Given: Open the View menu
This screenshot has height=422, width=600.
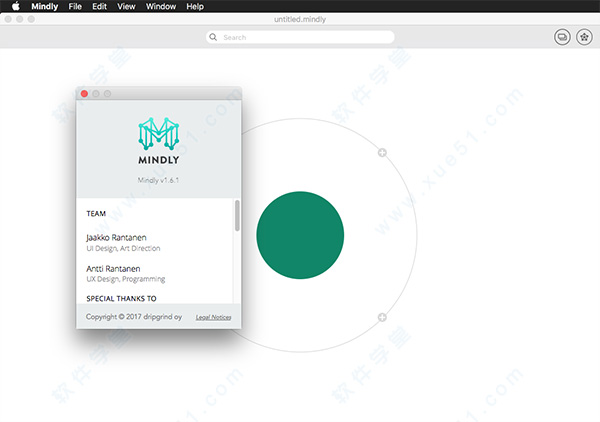Looking at the screenshot, I should click(126, 7).
